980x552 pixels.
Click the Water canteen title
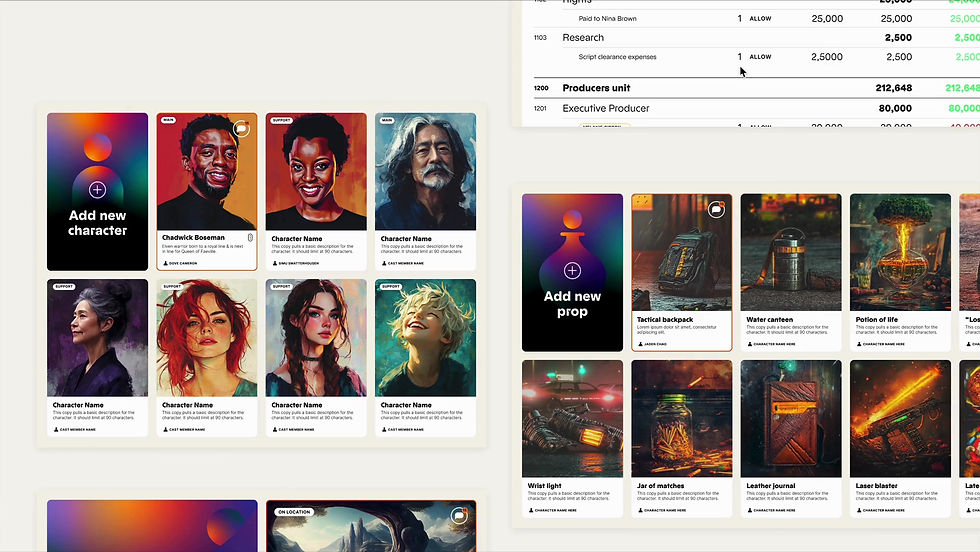pyautogui.click(x=769, y=319)
